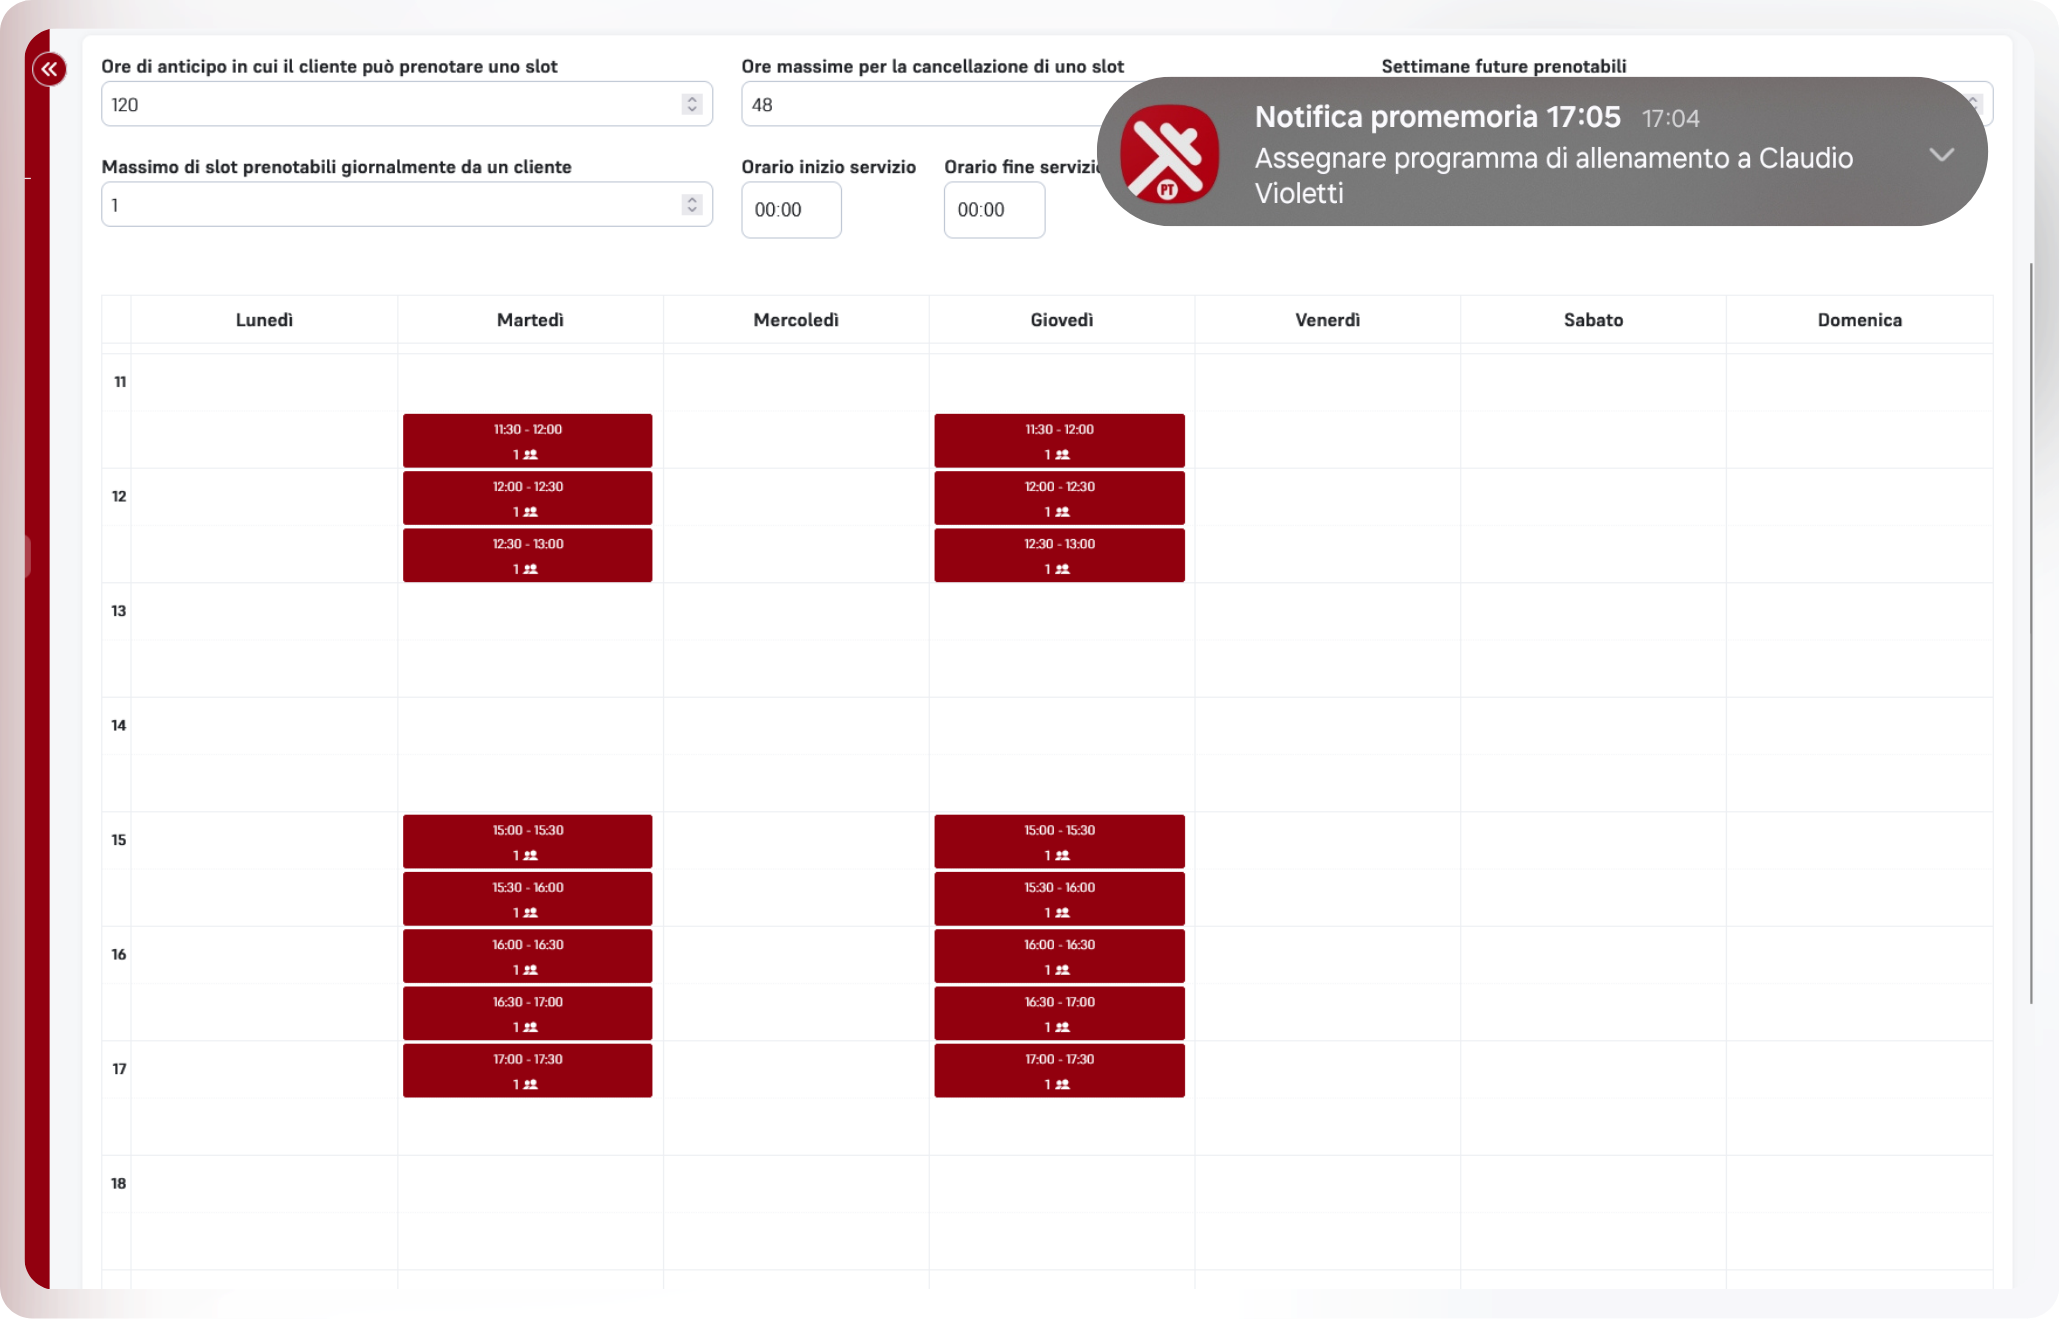Select the Venerdì column header
The image size is (2060, 1320).
(x=1327, y=320)
